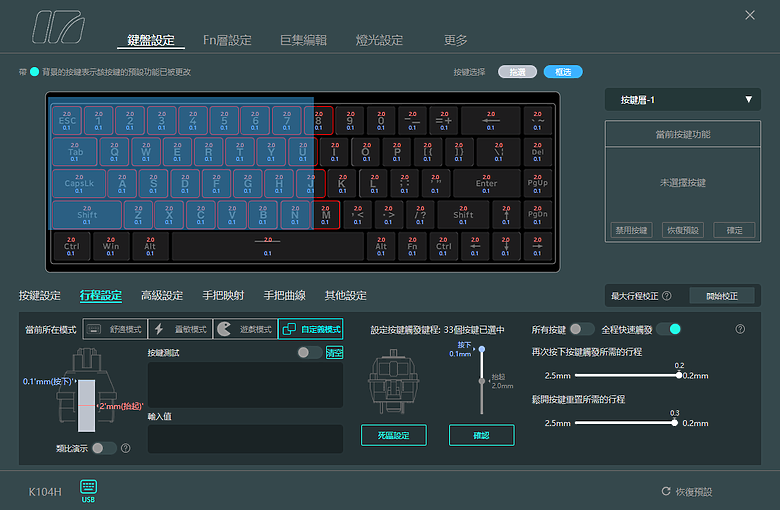
Task: Select the PgDn key
Action: pyautogui.click(x=537, y=214)
